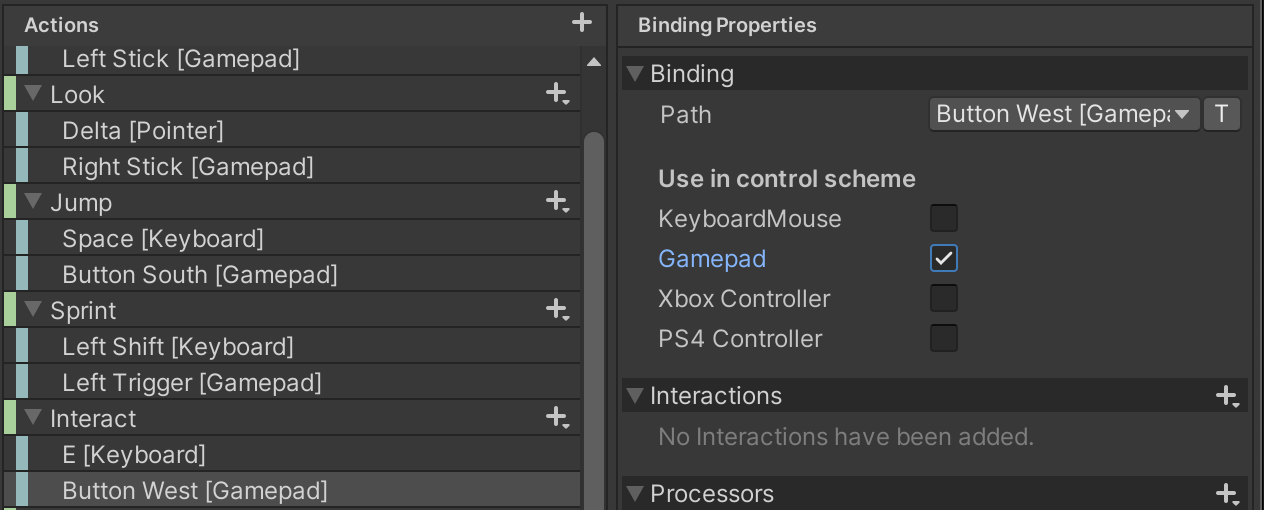Select the Space [Keyboard] binding
The width and height of the screenshot is (1264, 510).
coord(162,239)
